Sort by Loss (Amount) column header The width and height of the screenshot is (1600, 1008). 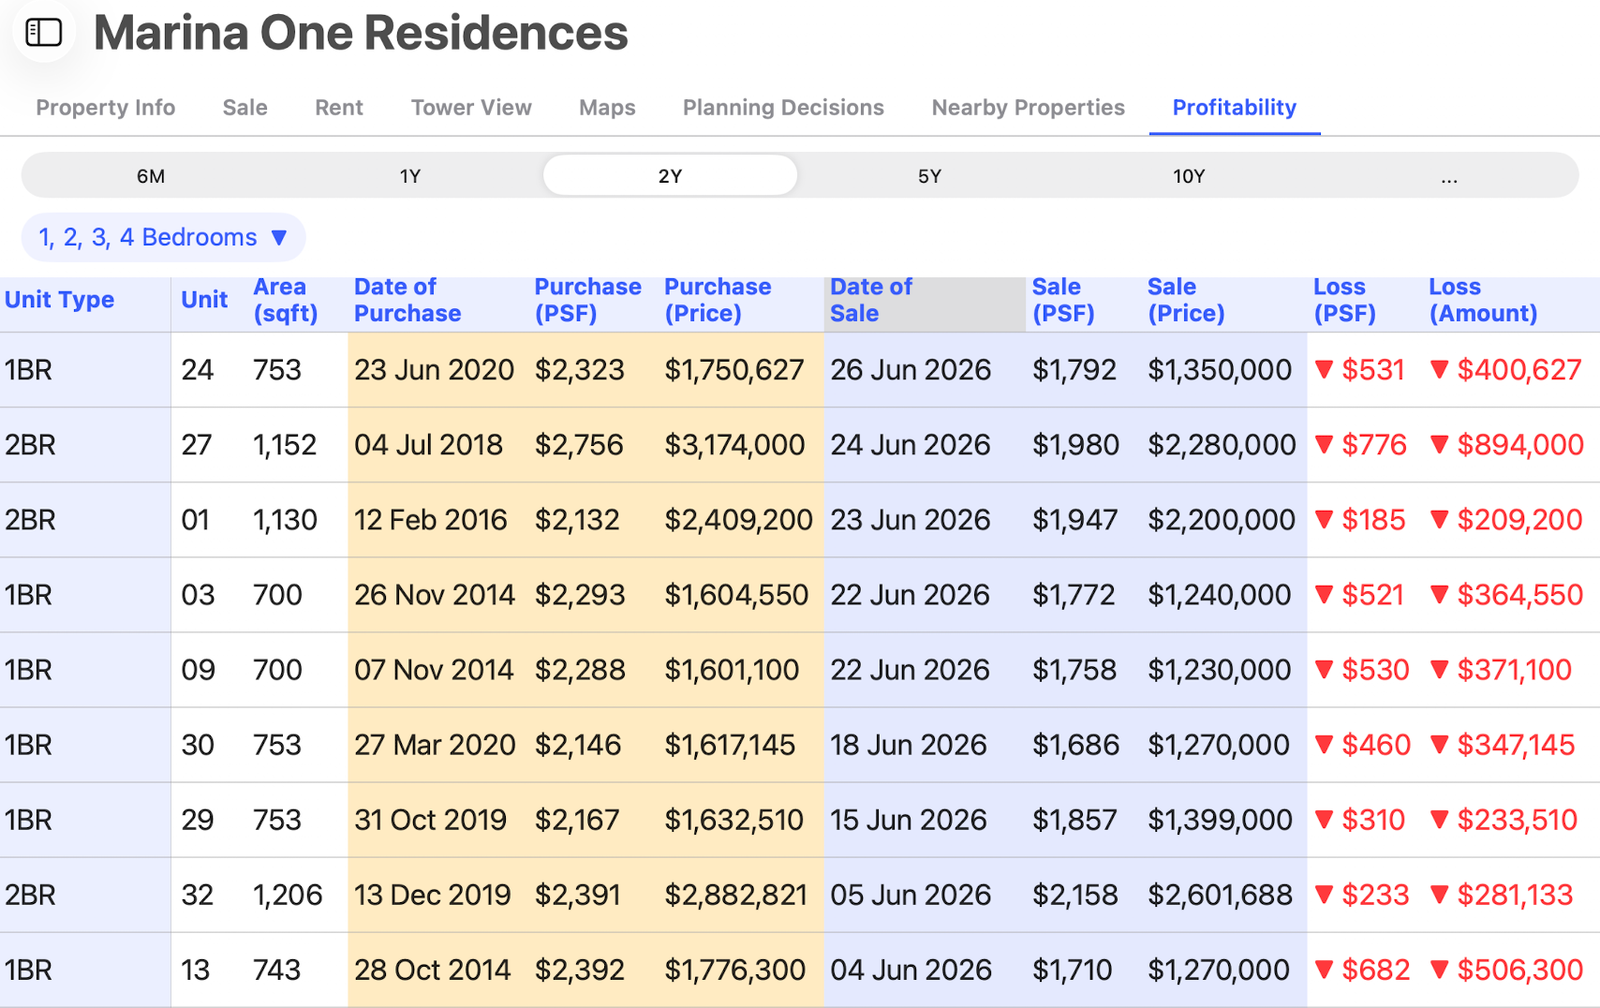(x=1483, y=300)
